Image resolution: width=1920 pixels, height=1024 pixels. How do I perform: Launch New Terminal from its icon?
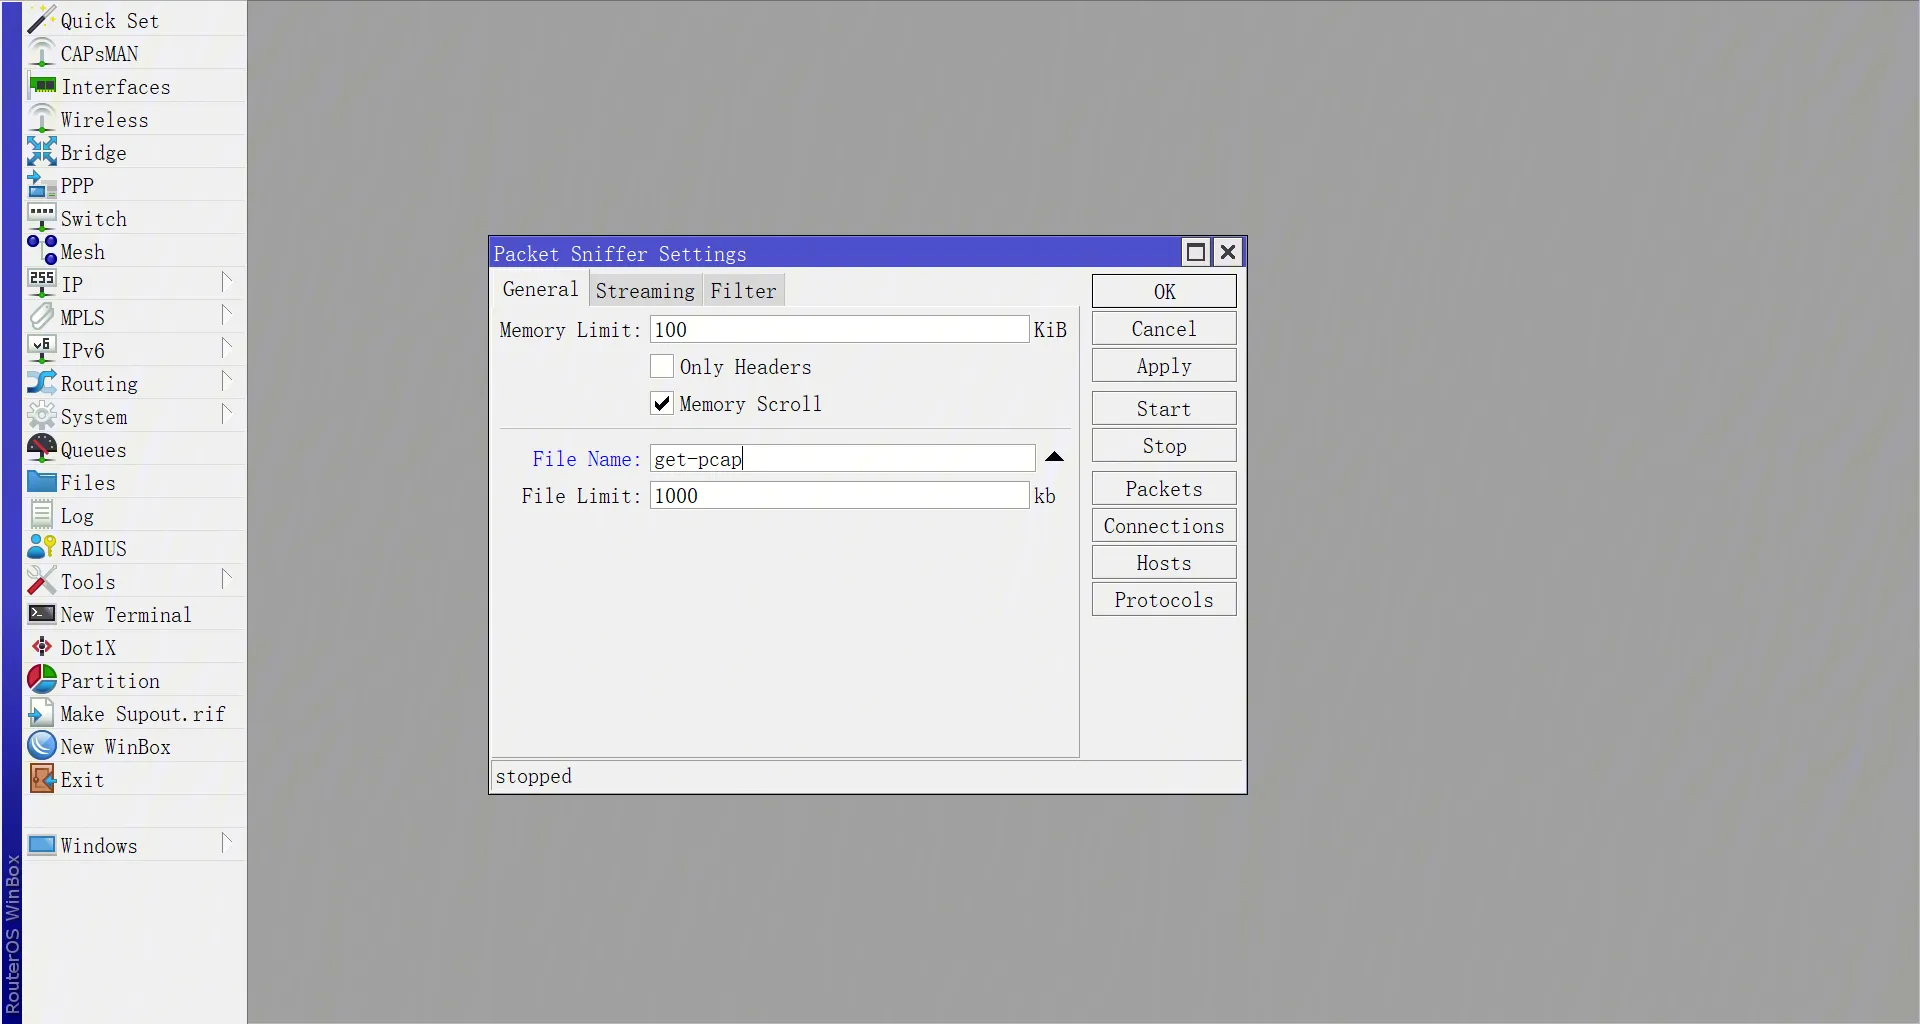coord(41,614)
